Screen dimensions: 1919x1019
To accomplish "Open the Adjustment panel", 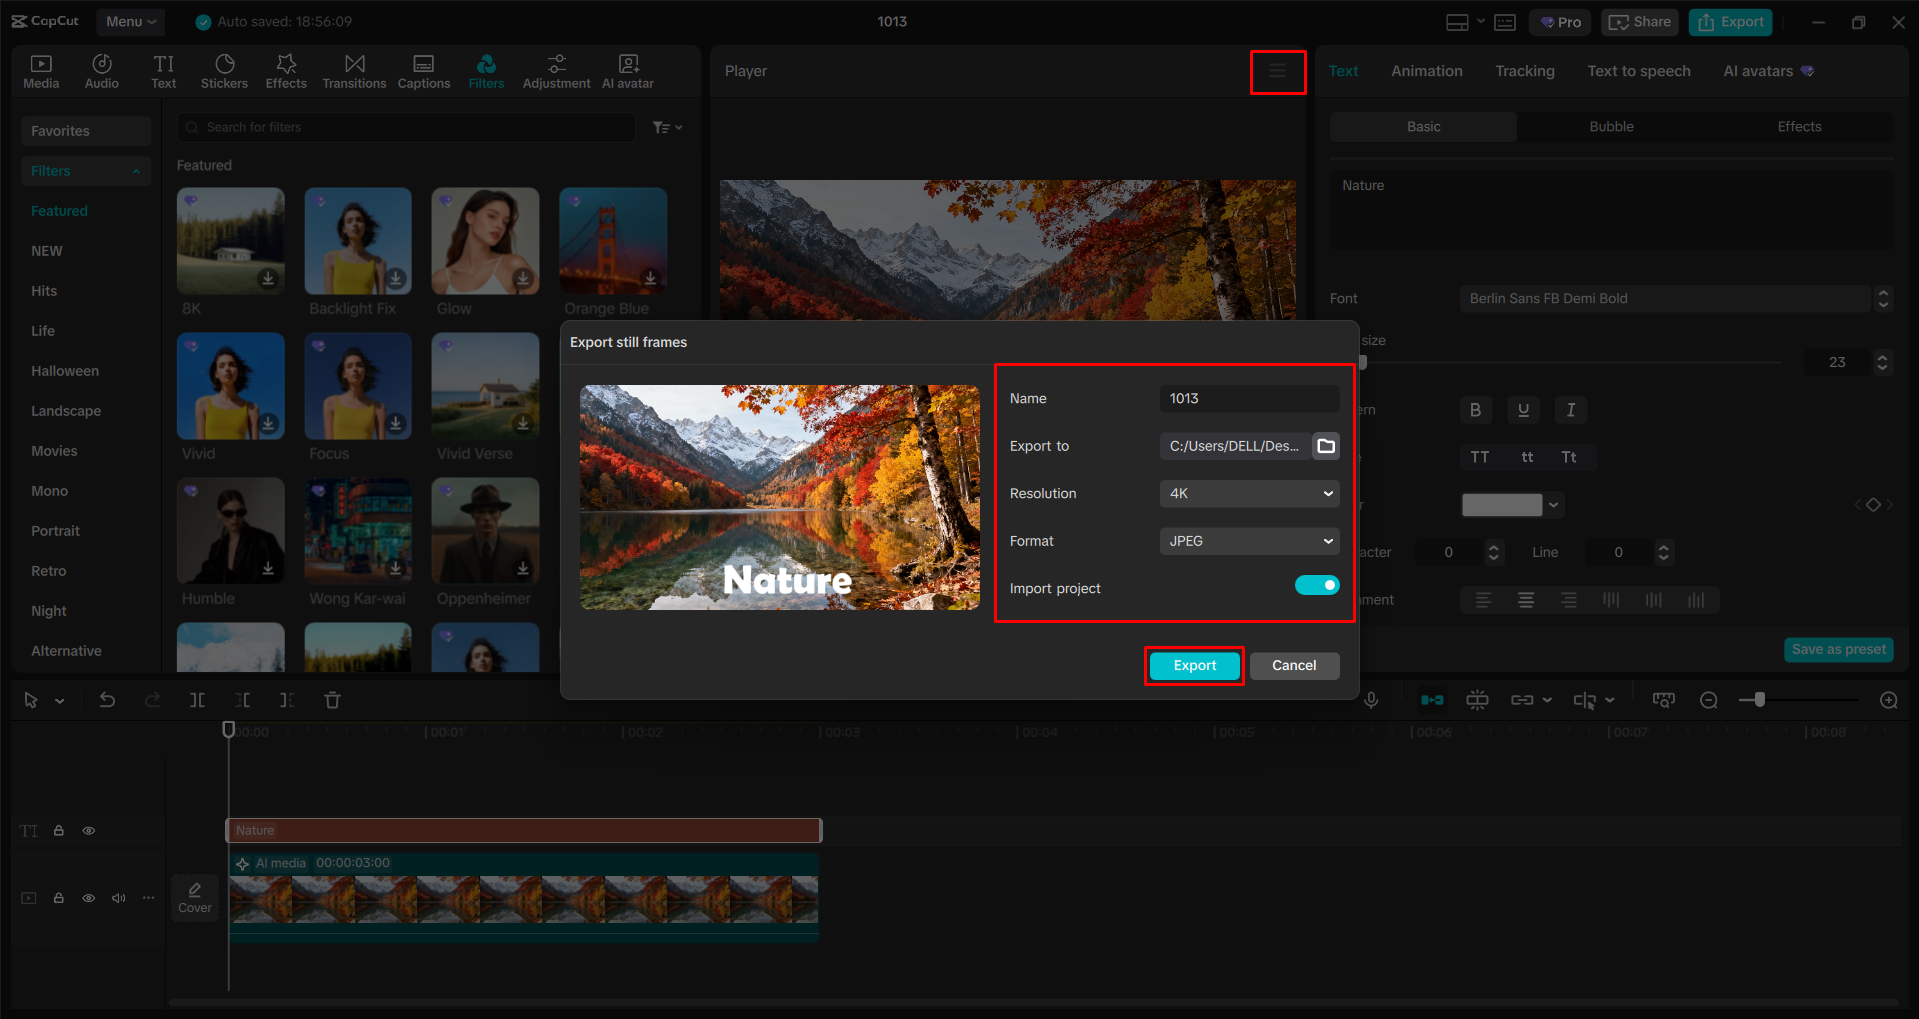I will (556, 70).
